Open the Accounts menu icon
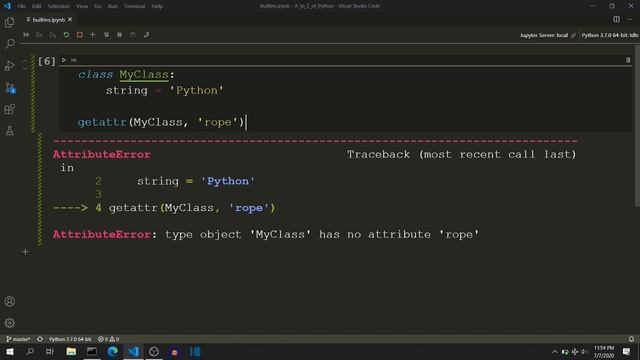Screen dimensions: 640x360 tap(9, 301)
